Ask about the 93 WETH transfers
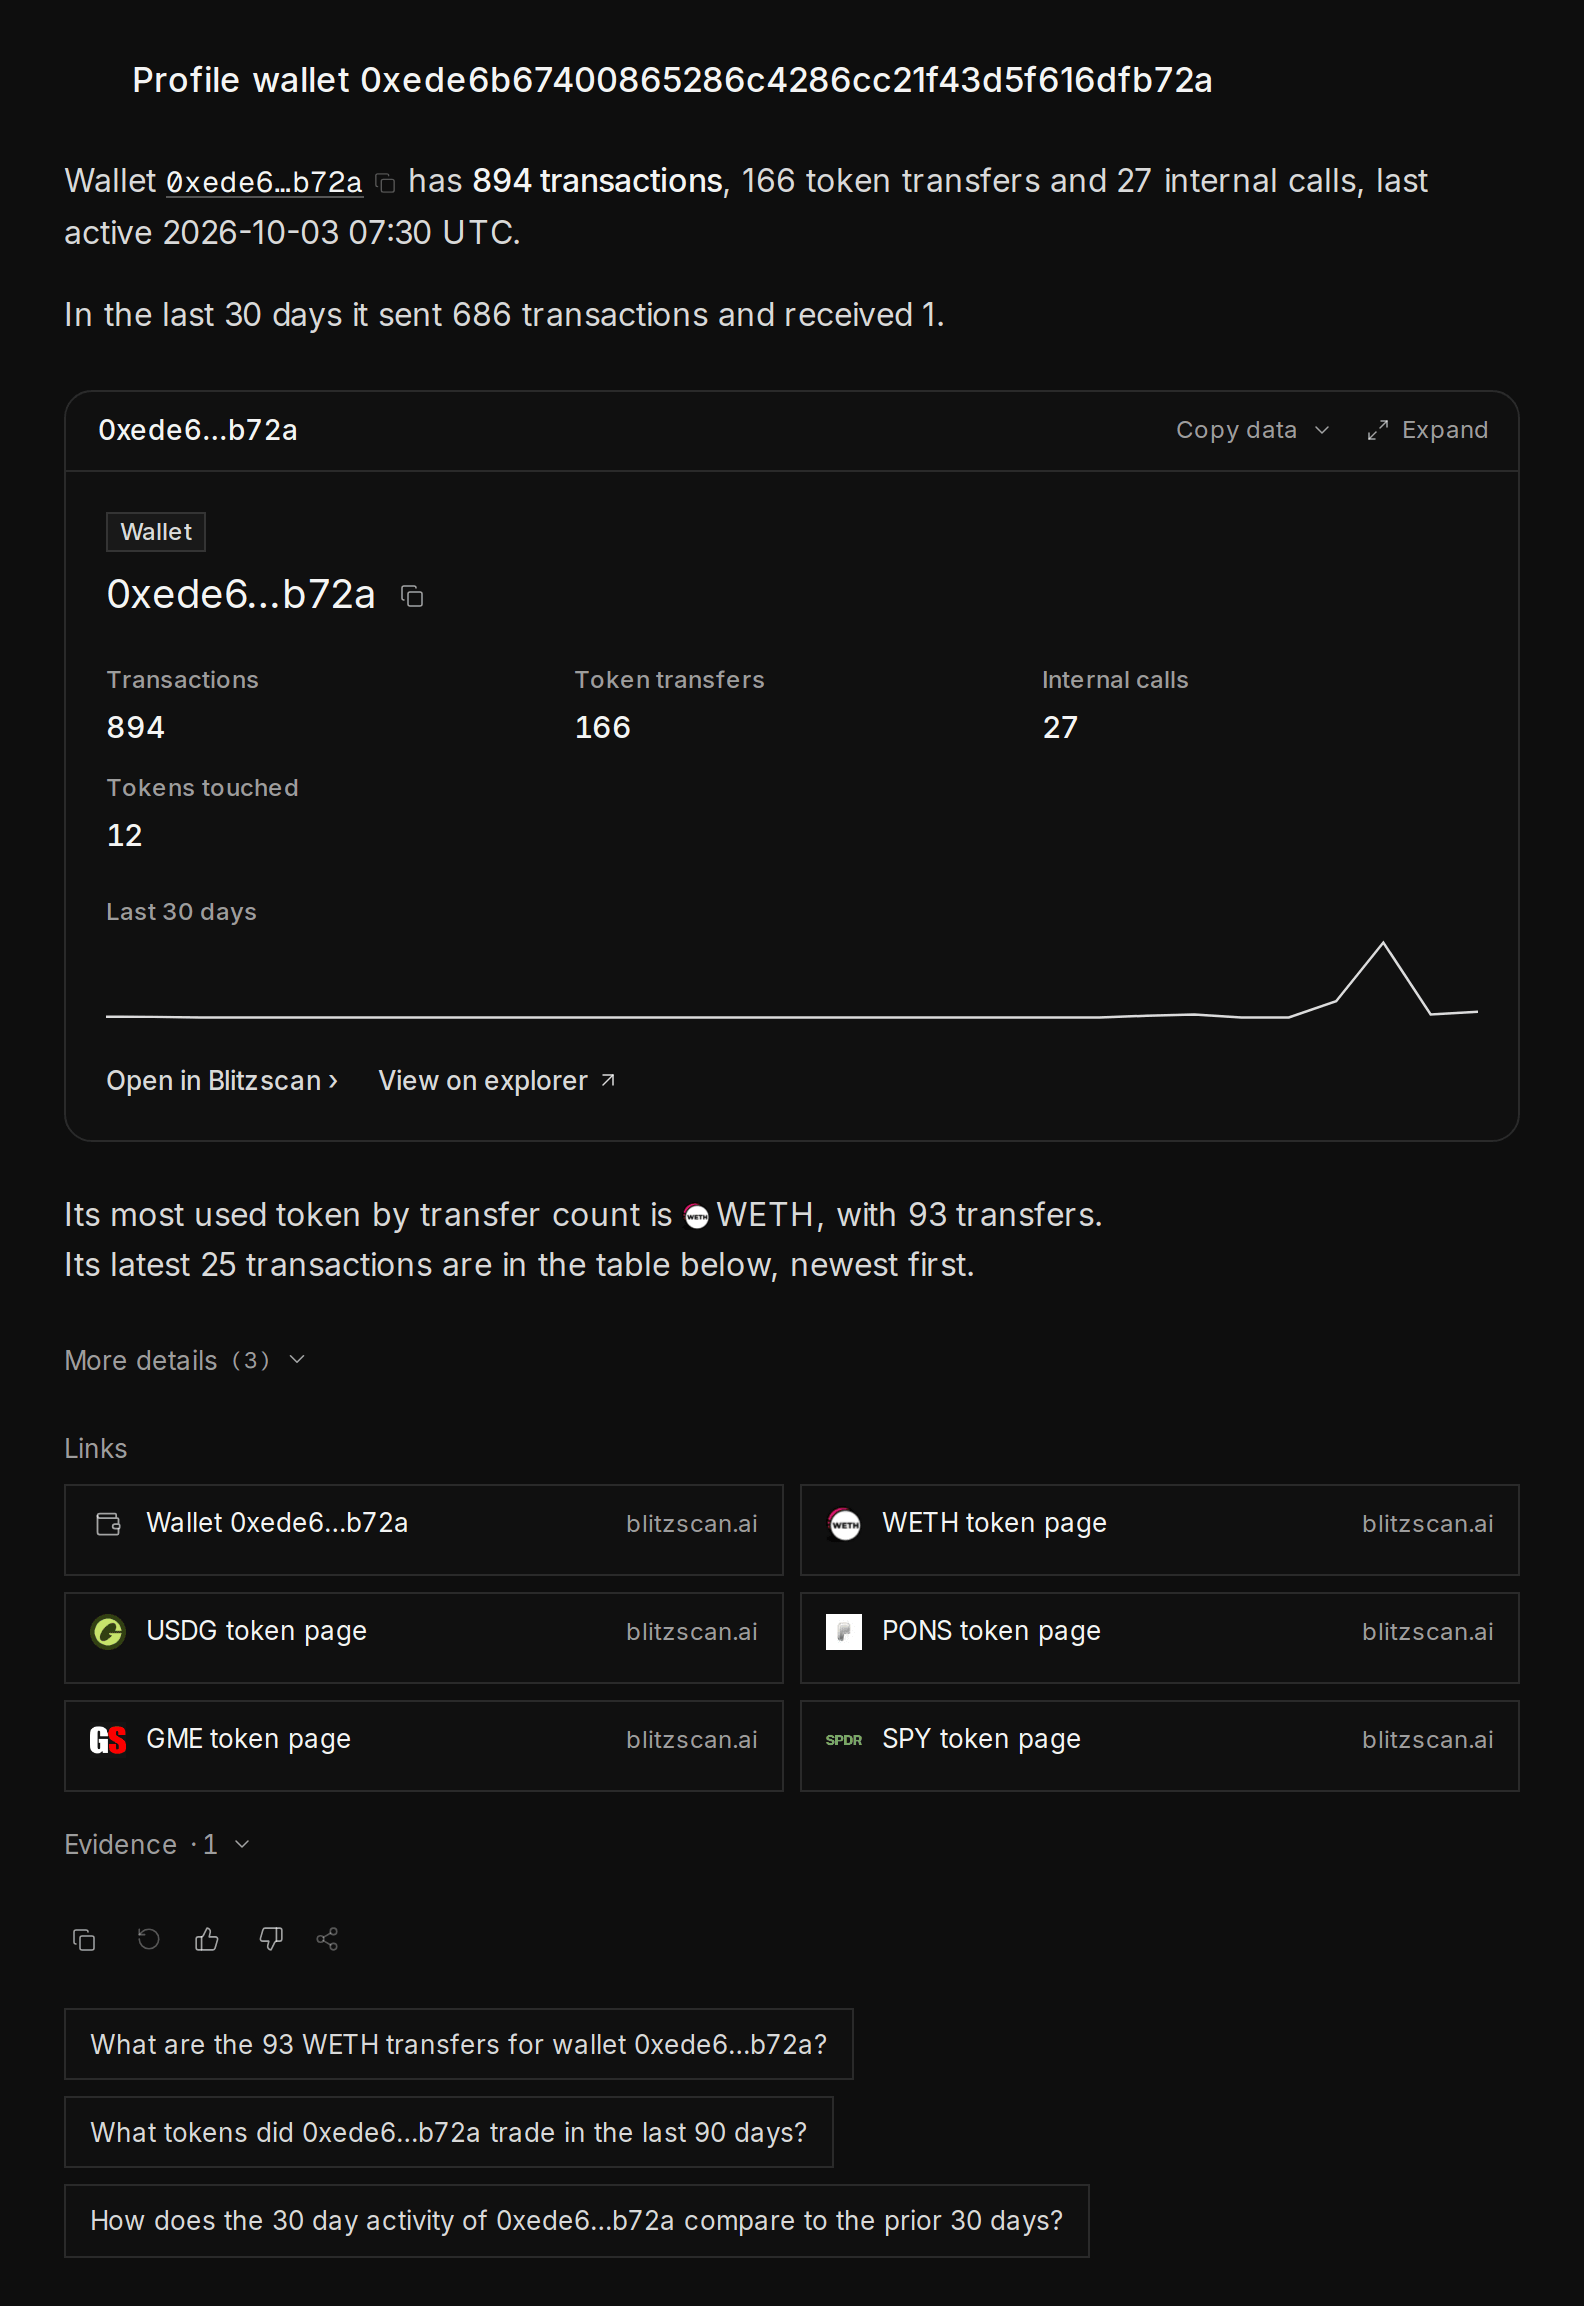The width and height of the screenshot is (1584, 2306). click(459, 2044)
